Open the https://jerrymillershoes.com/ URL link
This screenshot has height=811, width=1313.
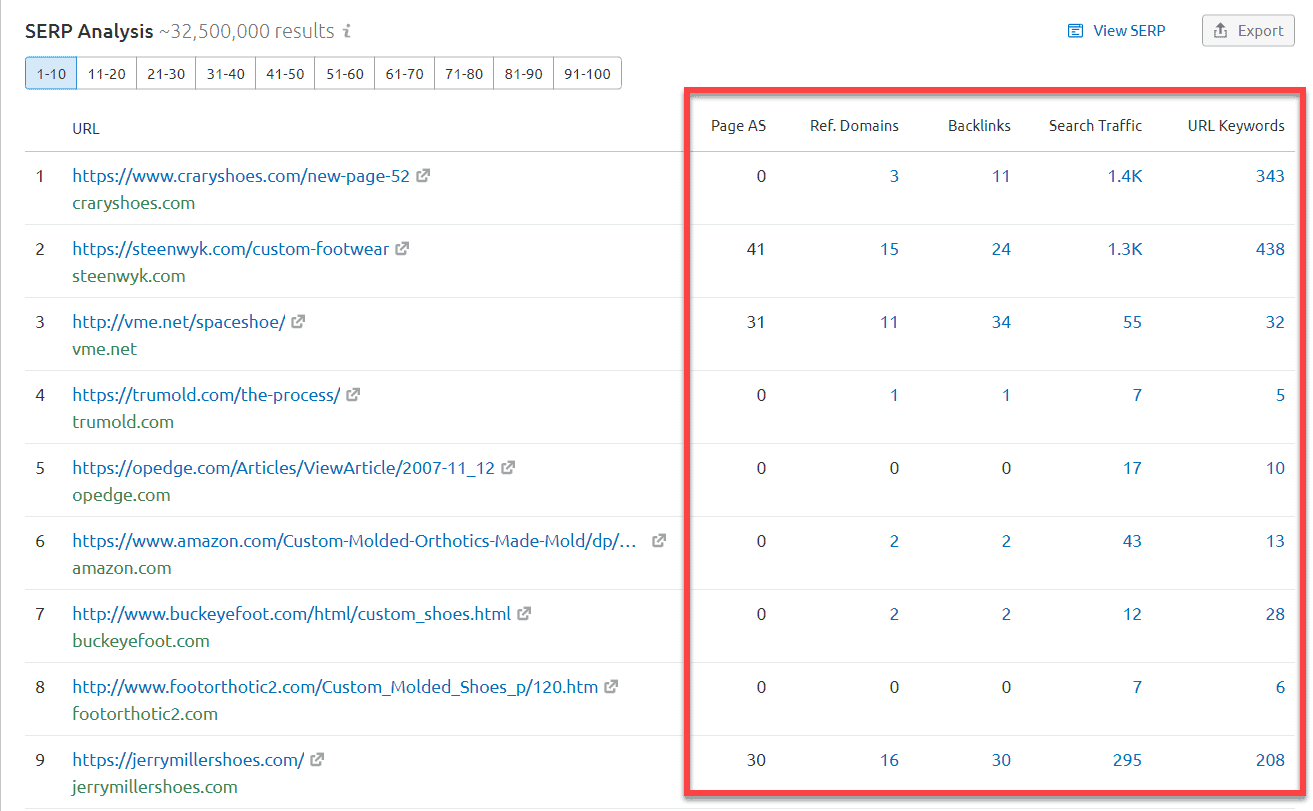click(188, 760)
